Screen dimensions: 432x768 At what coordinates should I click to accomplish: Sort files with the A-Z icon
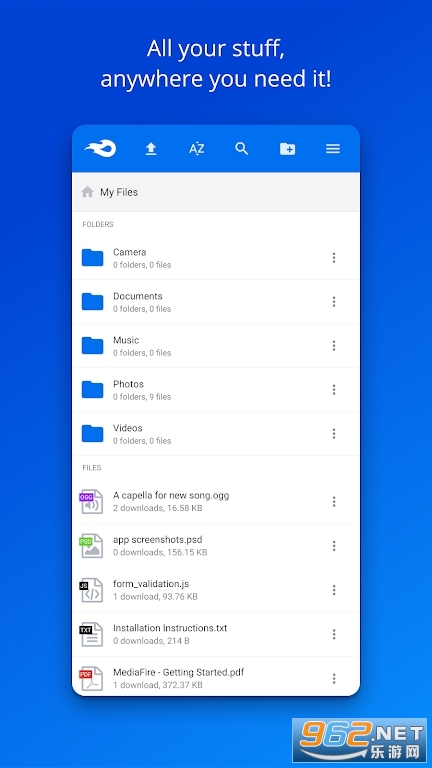[x=196, y=149]
